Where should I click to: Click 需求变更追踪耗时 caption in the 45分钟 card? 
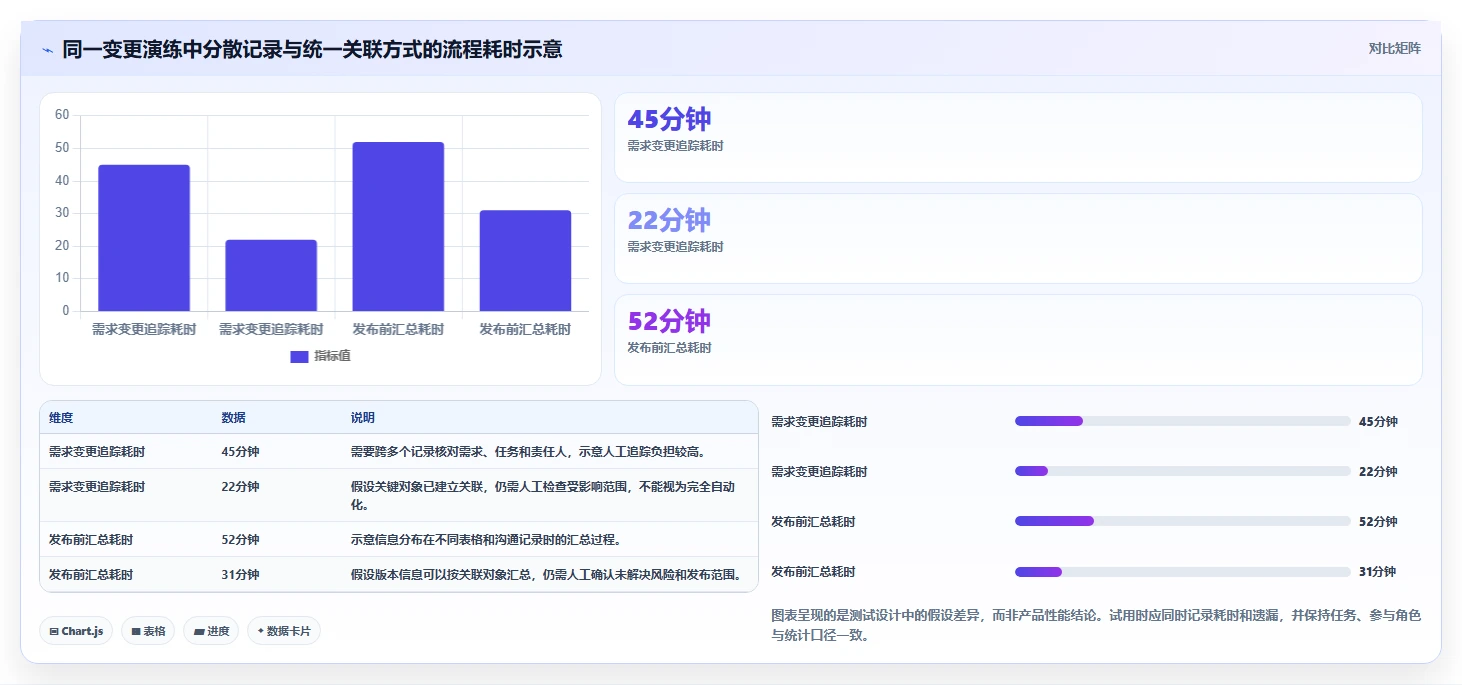point(675,146)
